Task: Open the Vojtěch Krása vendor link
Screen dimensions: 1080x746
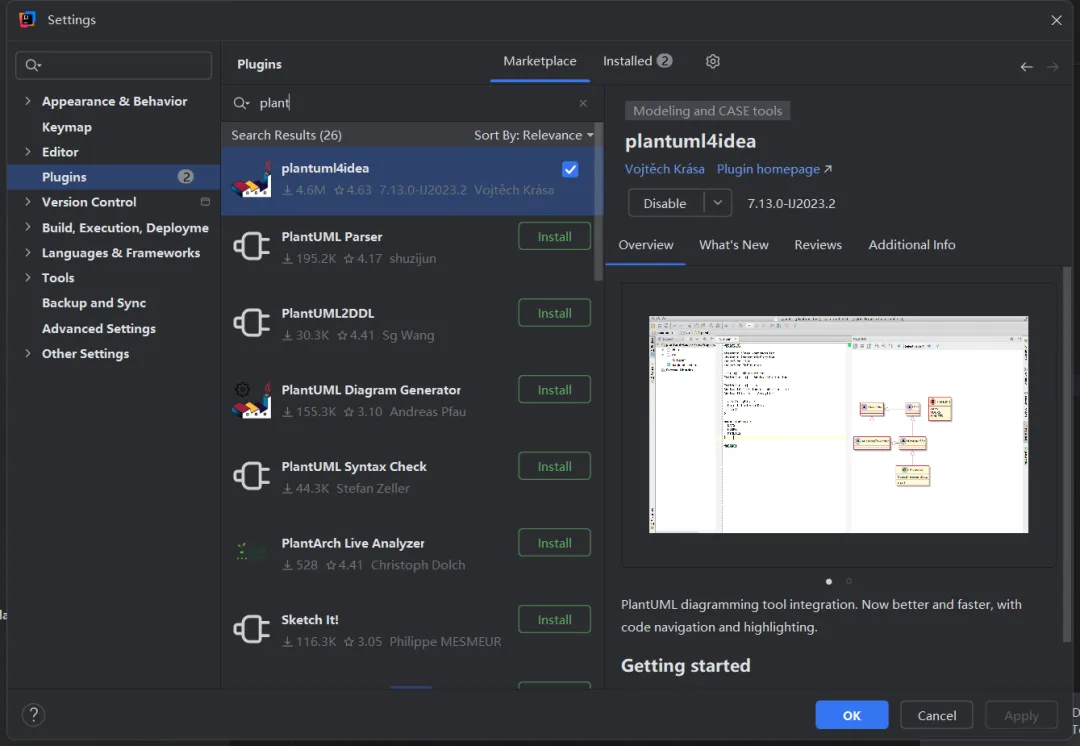Action: (x=664, y=169)
